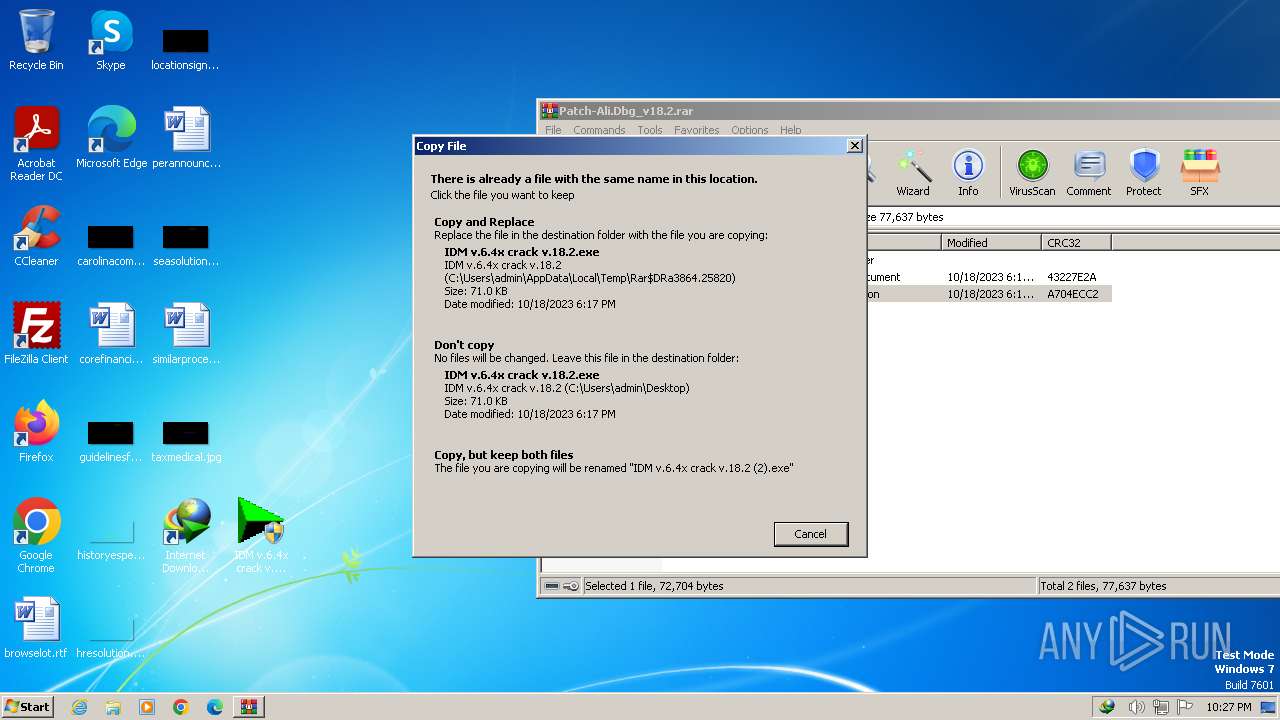Click the network tray icon

coord(1161,707)
